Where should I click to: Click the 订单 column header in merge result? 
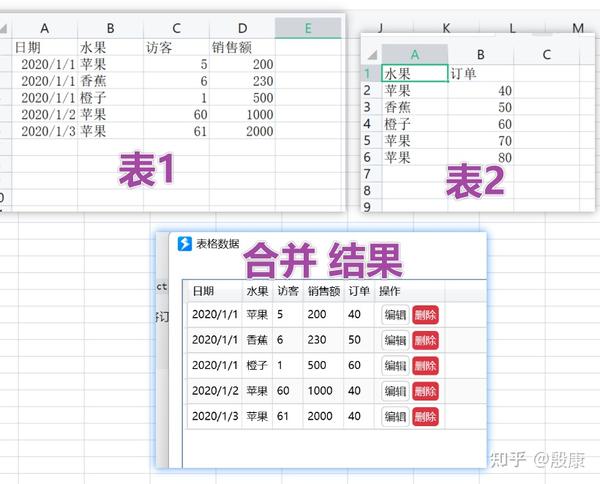[x=359, y=291]
